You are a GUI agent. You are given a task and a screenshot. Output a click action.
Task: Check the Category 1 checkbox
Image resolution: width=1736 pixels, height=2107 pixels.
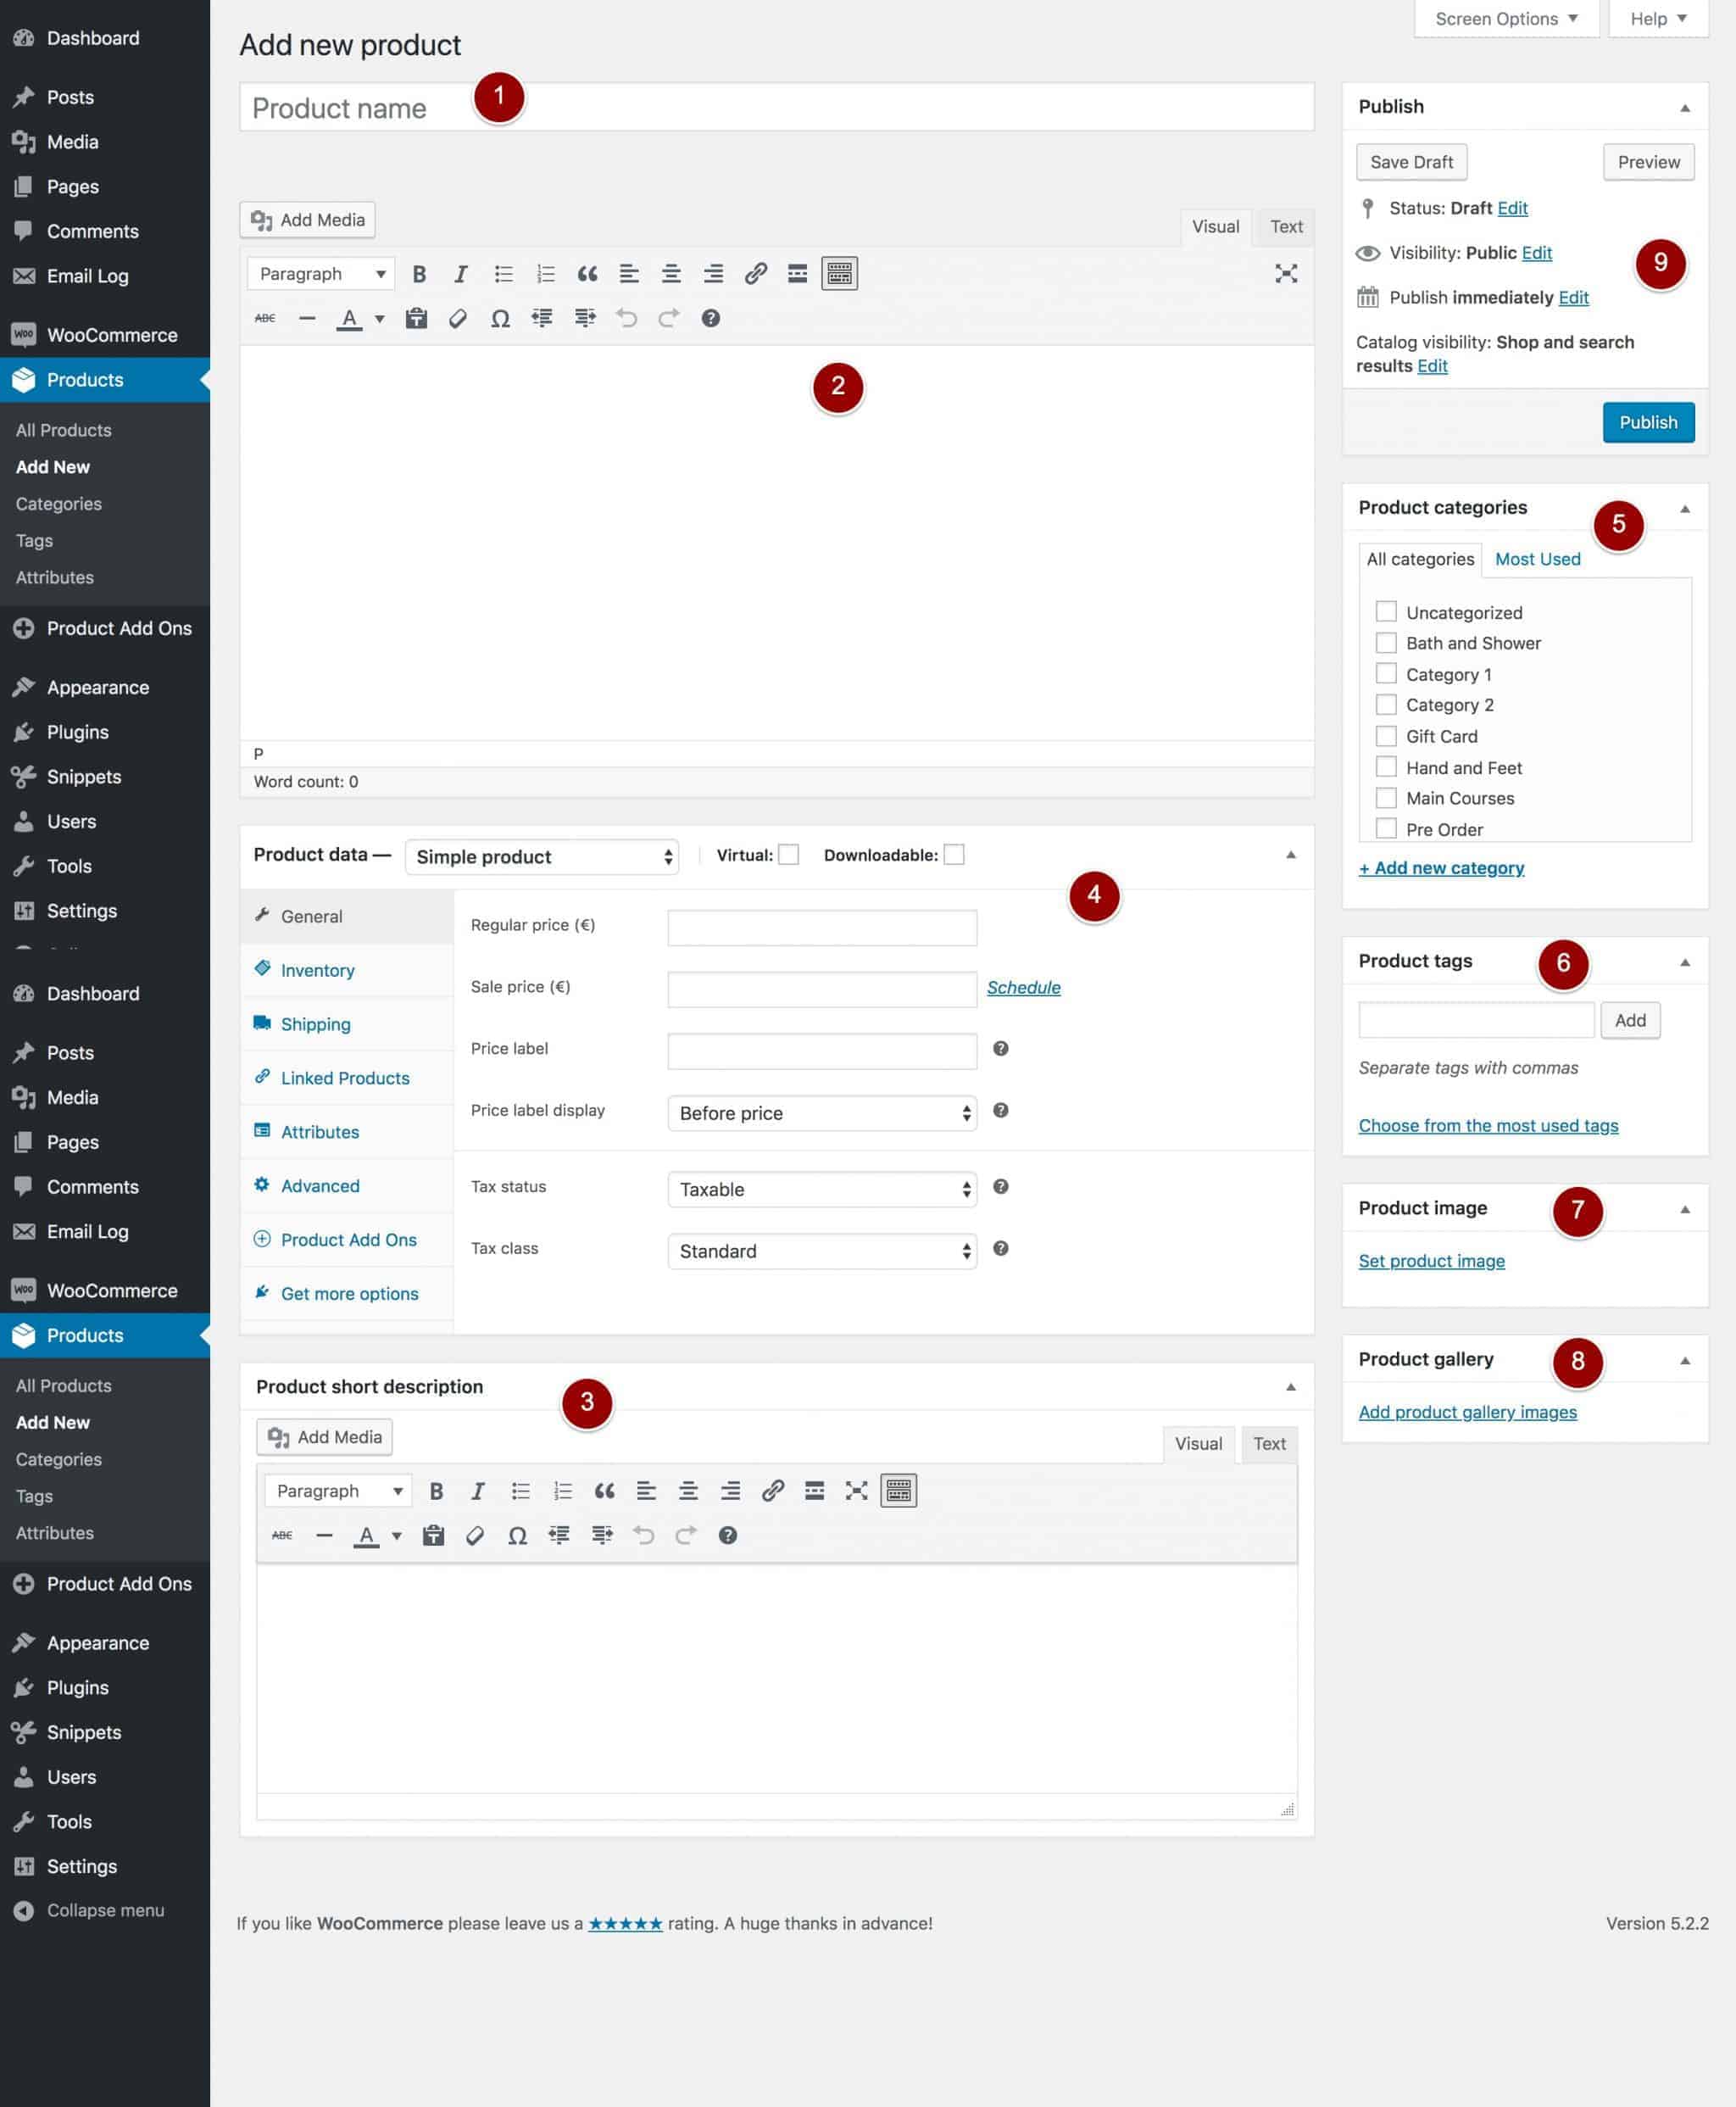coord(1386,673)
